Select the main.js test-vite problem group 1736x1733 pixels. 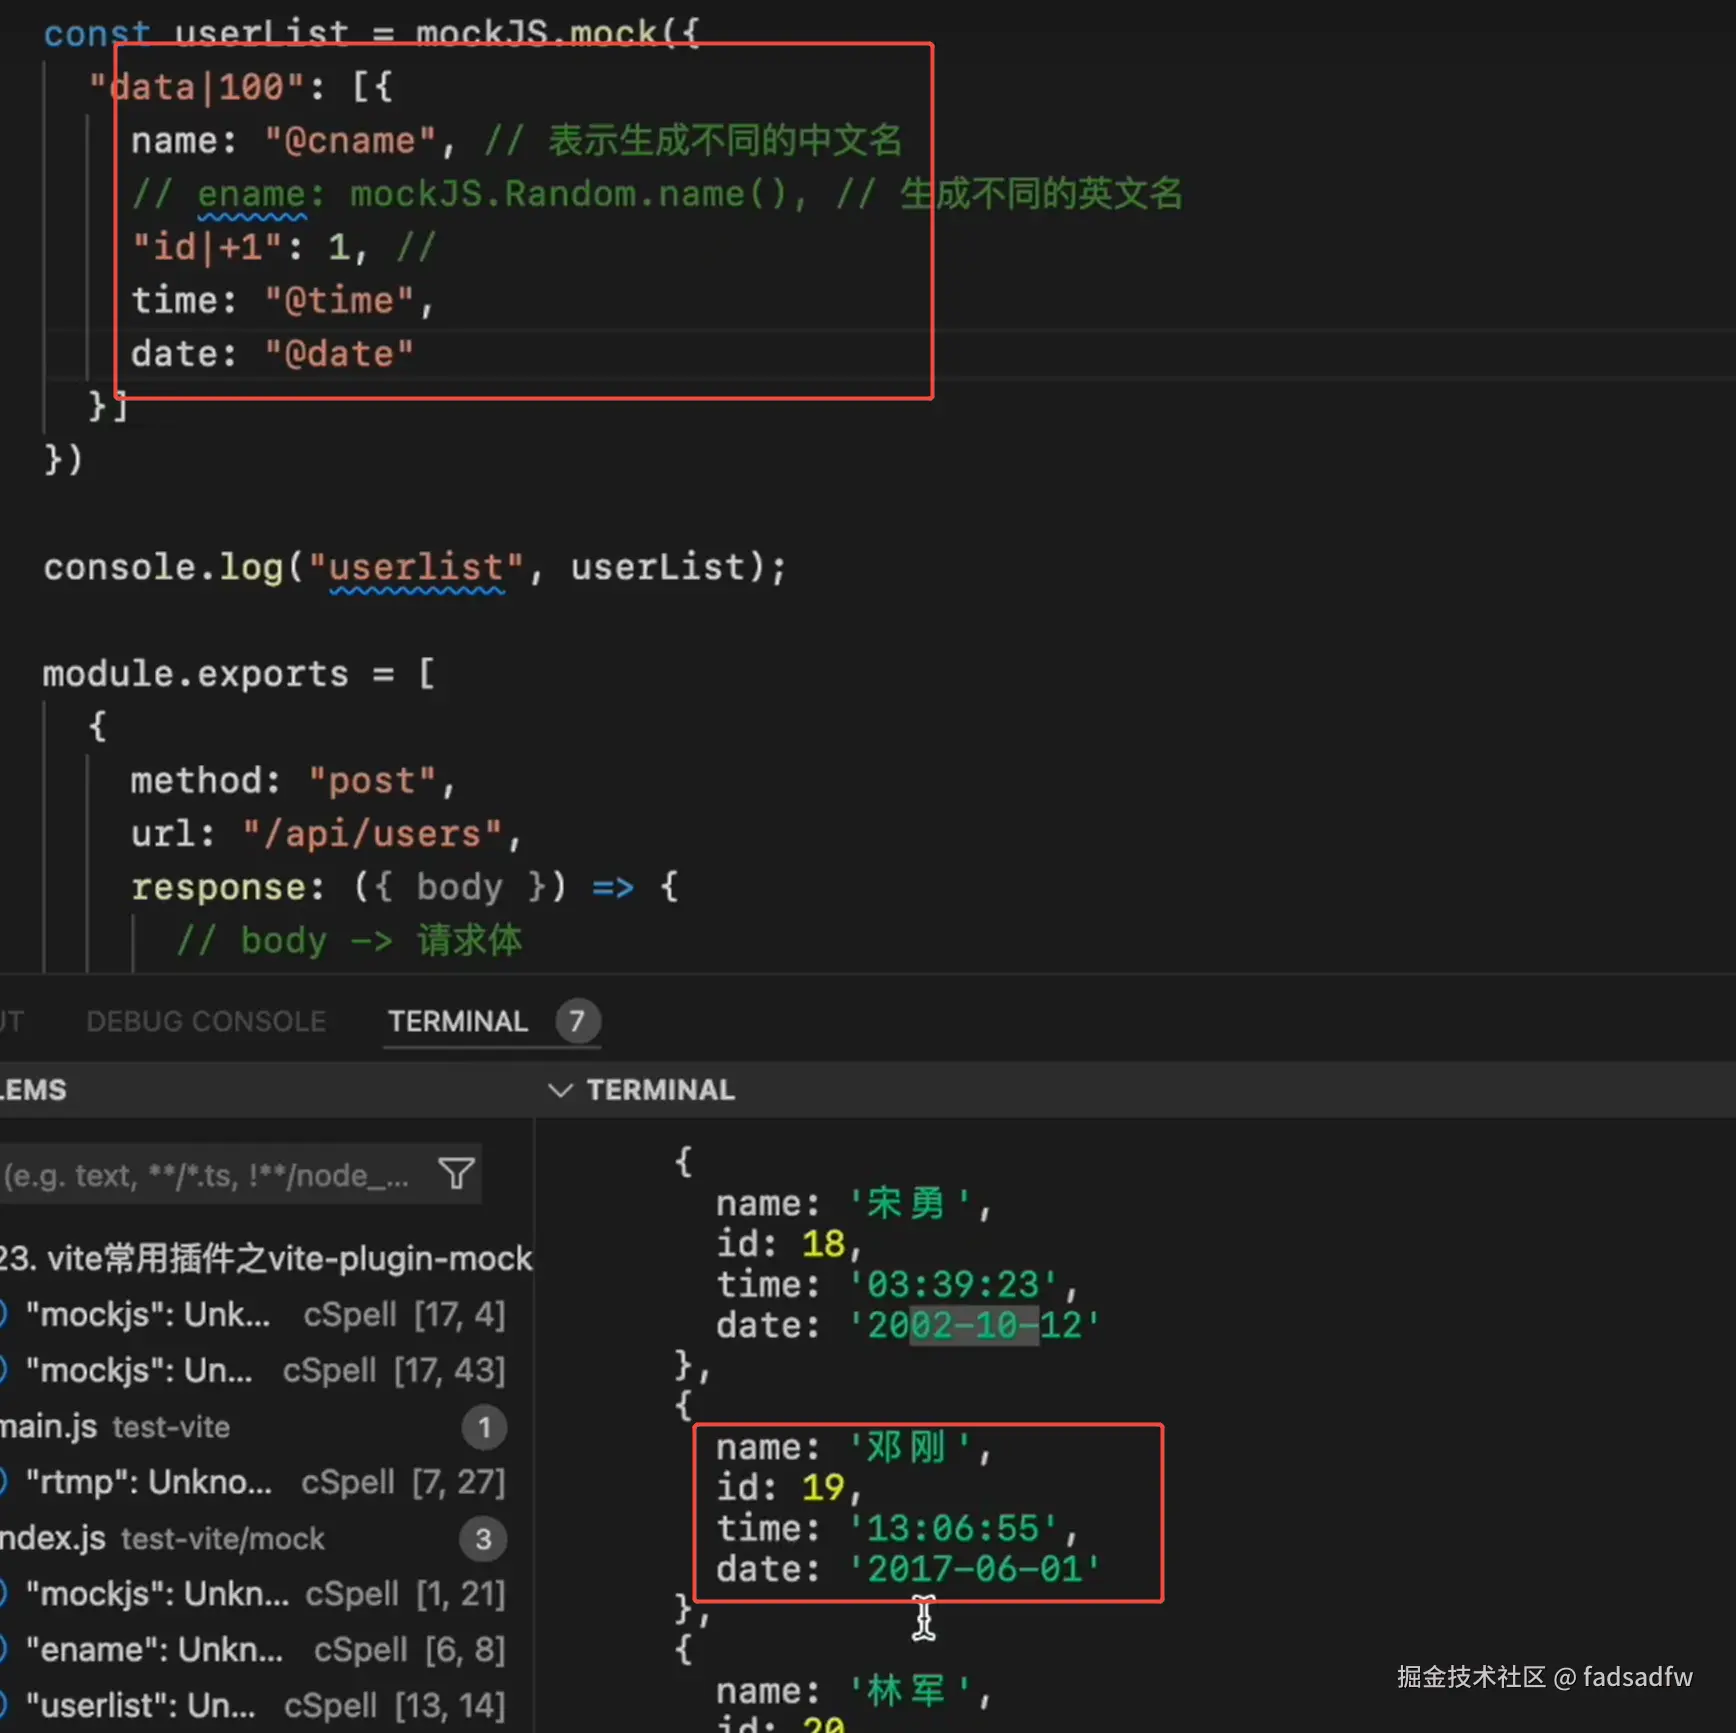tap(115, 1427)
